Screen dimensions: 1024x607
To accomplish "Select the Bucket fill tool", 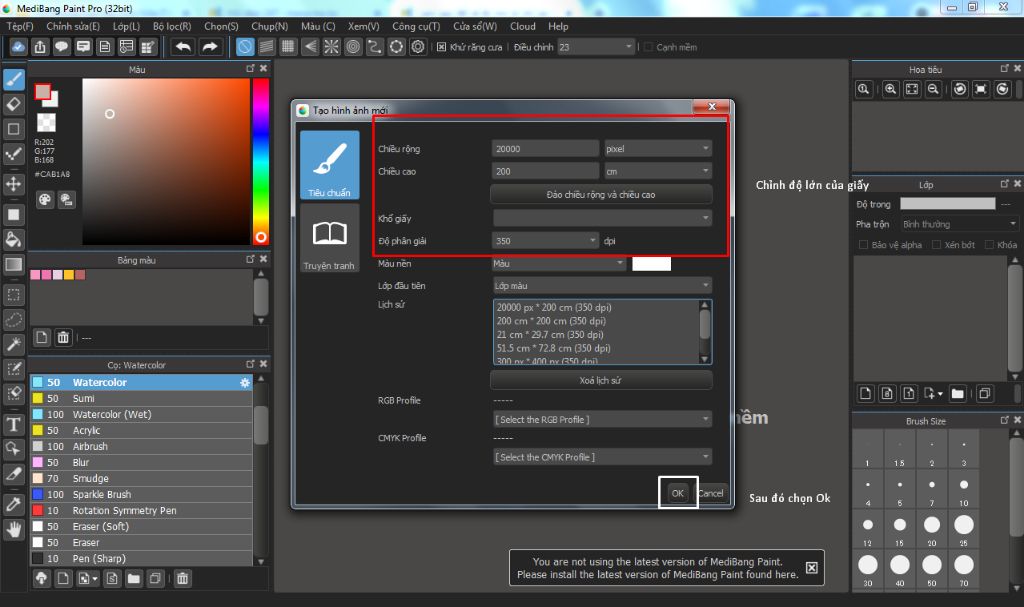I will point(14,239).
